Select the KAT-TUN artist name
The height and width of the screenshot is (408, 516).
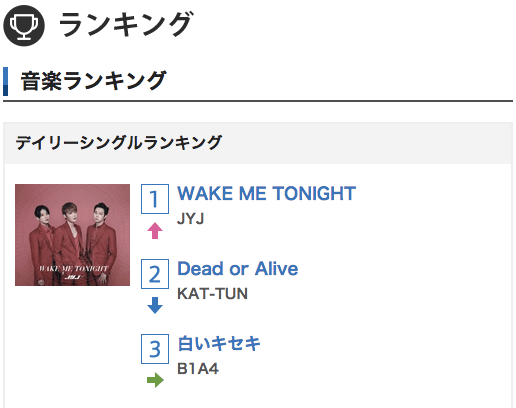pyautogui.click(x=212, y=294)
